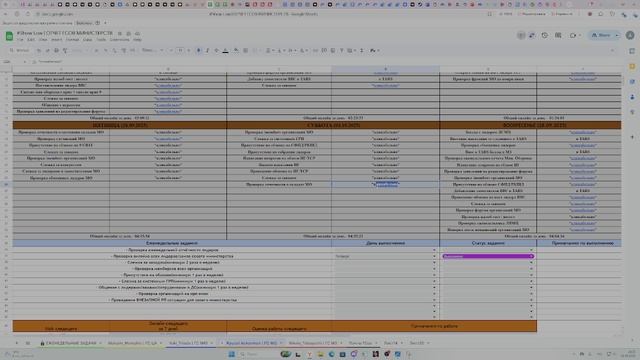Check the cloud save status icon

click(138, 33)
